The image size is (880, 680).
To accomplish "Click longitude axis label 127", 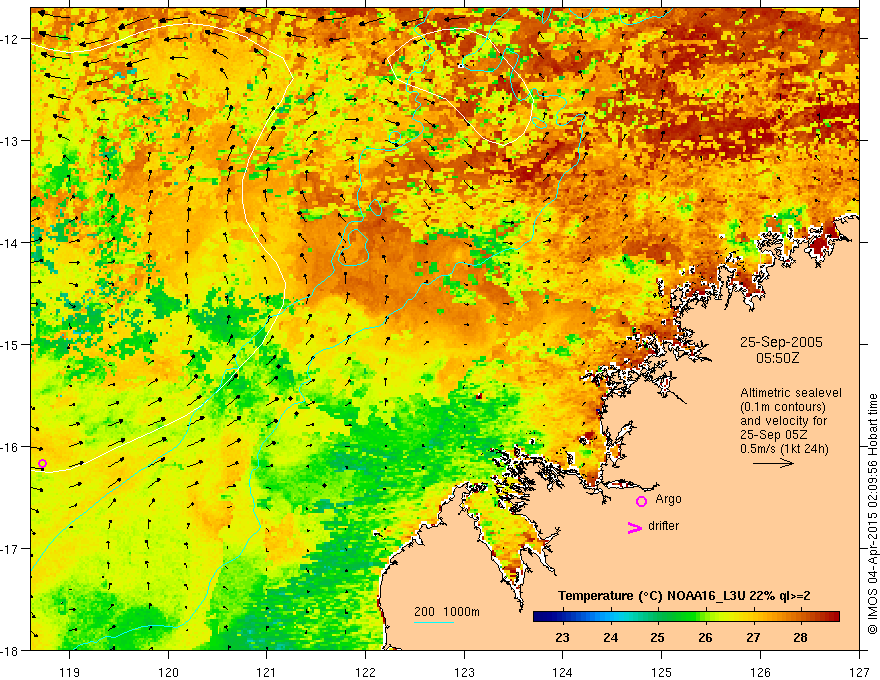I will [859, 672].
